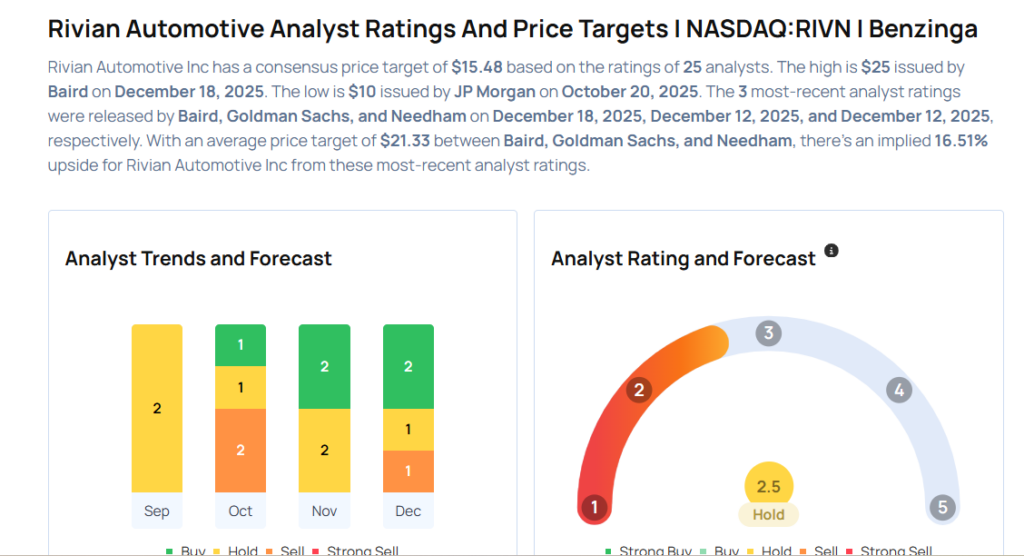Click the yellow 2.5 rating circle

(768, 487)
